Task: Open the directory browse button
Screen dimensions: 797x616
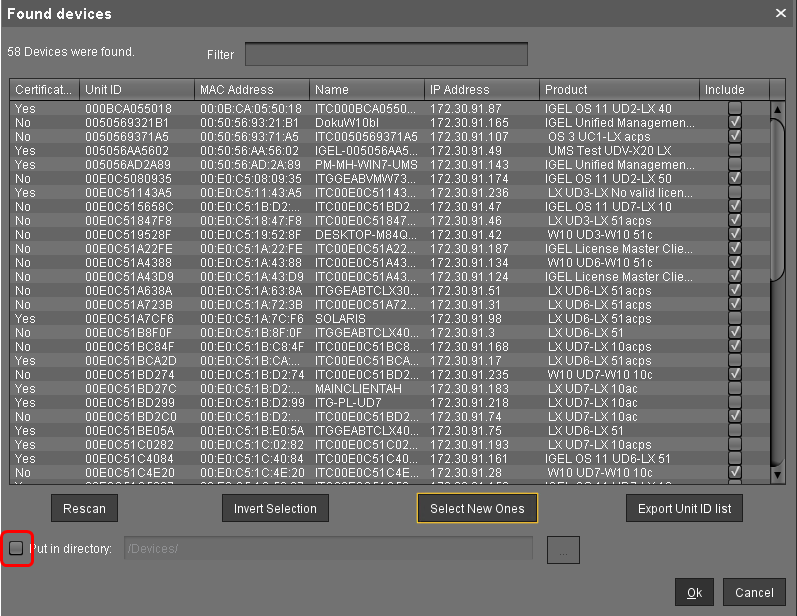Action: click(x=563, y=548)
